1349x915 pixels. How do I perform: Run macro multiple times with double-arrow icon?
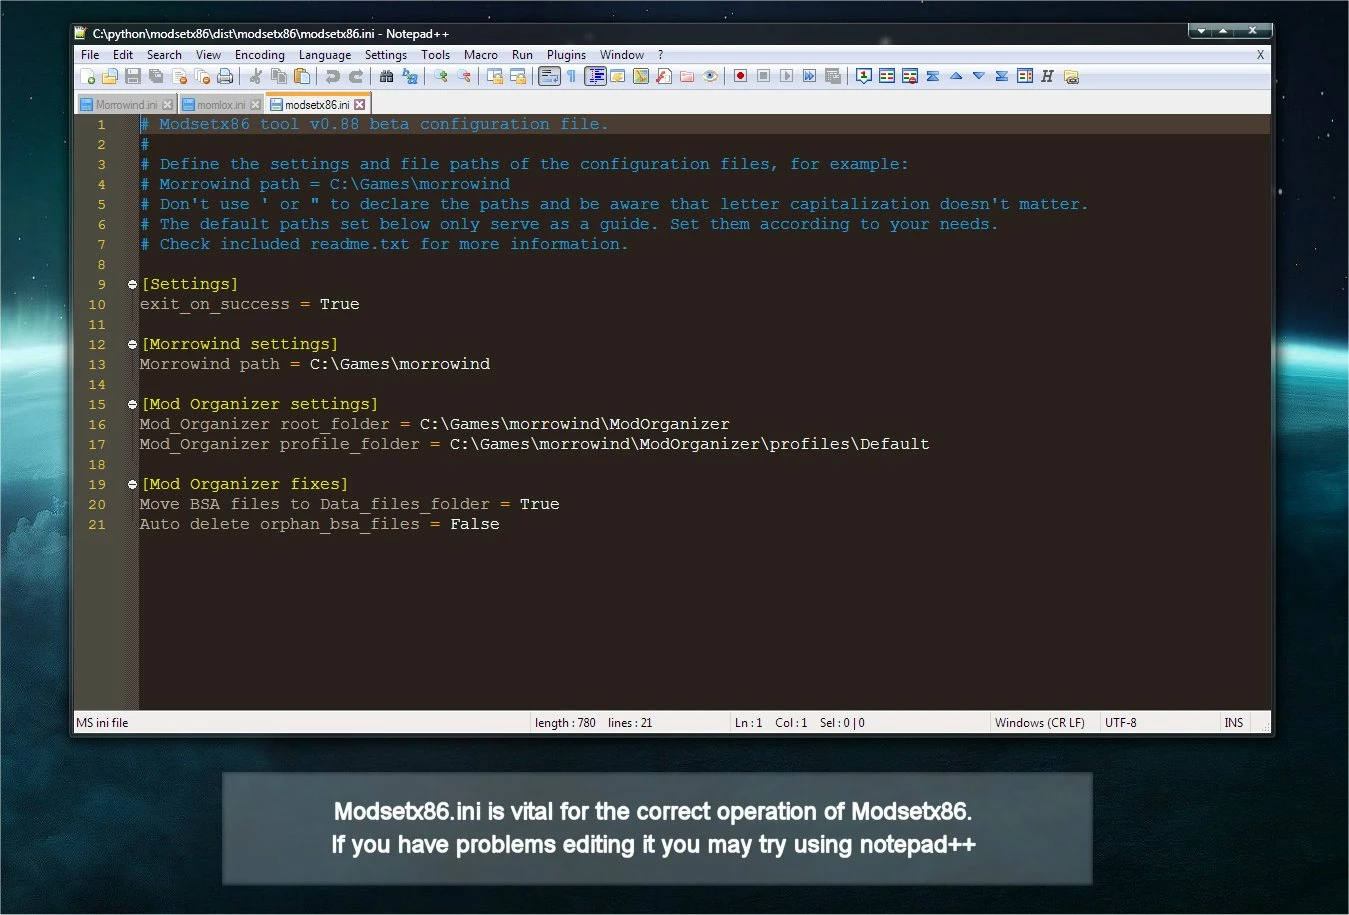809,76
